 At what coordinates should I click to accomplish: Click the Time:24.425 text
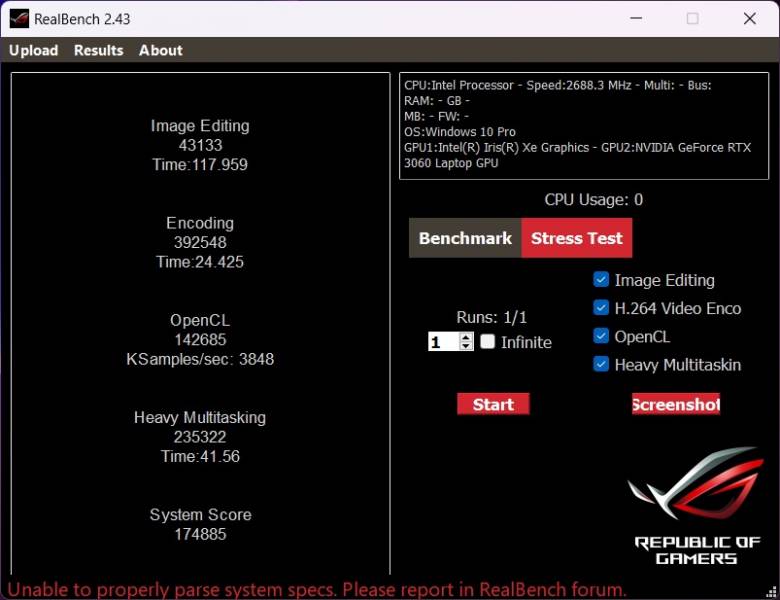200,262
